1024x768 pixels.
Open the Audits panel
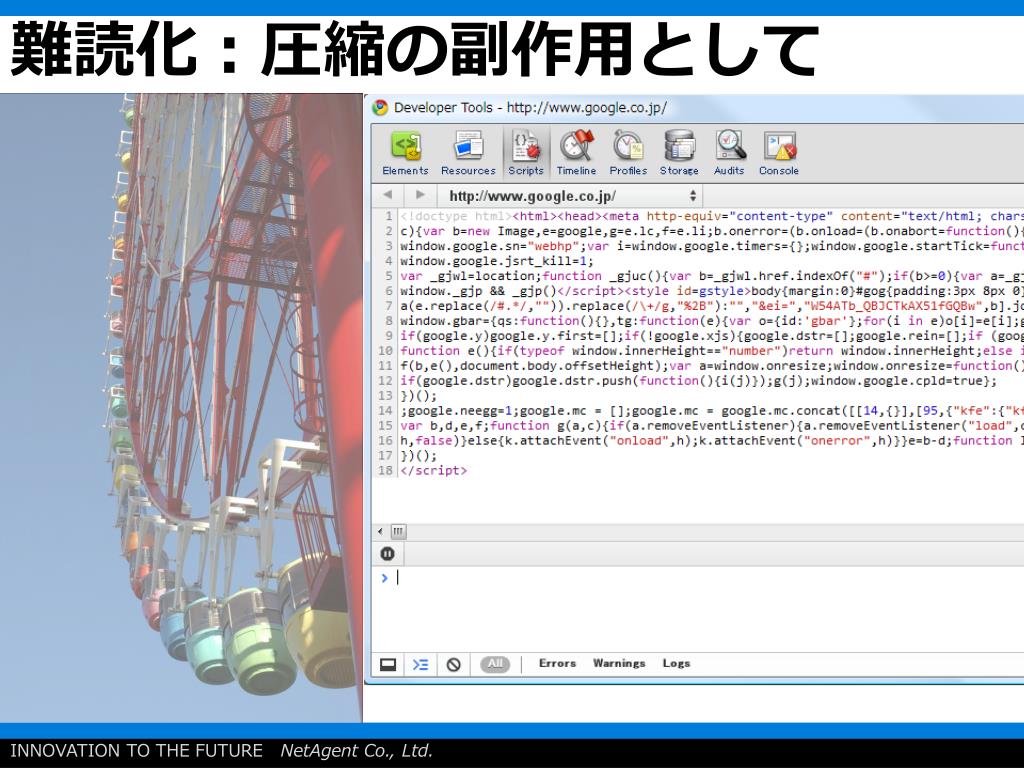tap(729, 153)
